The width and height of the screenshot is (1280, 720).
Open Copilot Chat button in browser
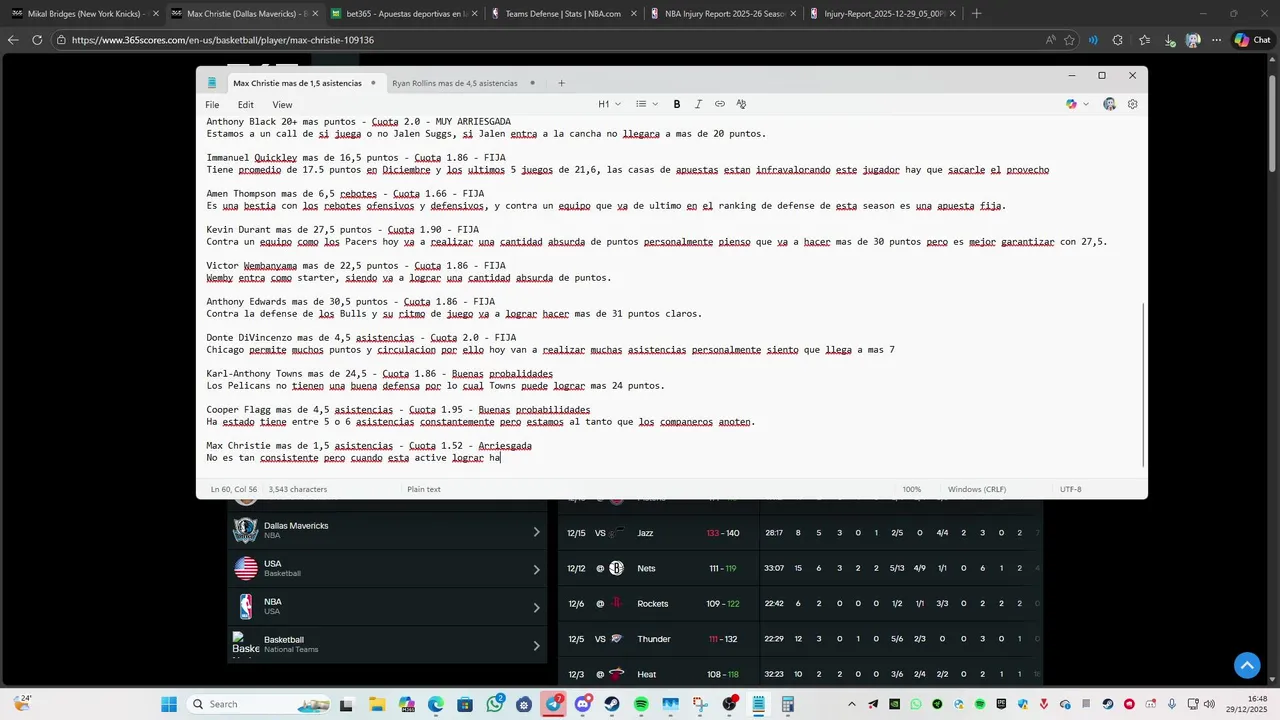coord(1252,40)
